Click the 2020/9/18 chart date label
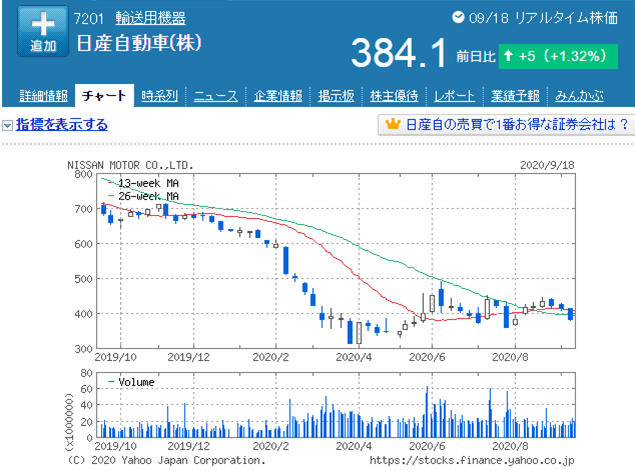 pyautogui.click(x=547, y=165)
